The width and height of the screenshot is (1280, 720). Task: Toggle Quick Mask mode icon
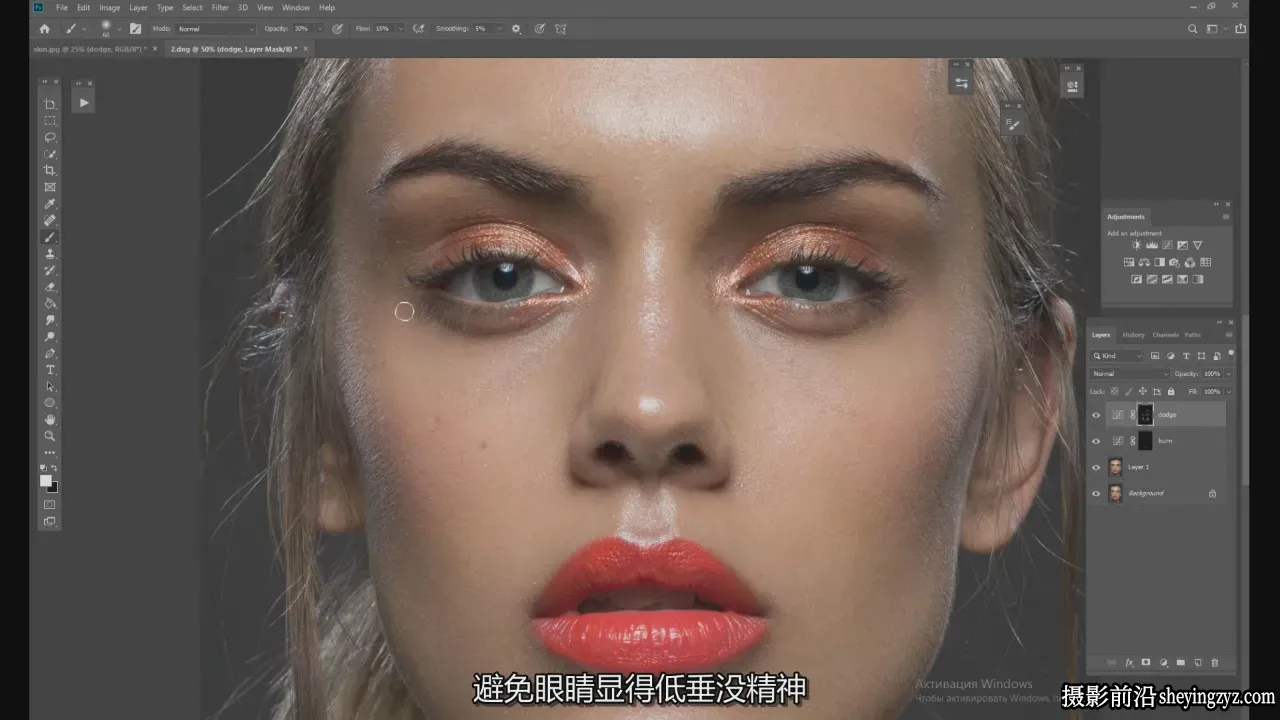click(x=50, y=504)
